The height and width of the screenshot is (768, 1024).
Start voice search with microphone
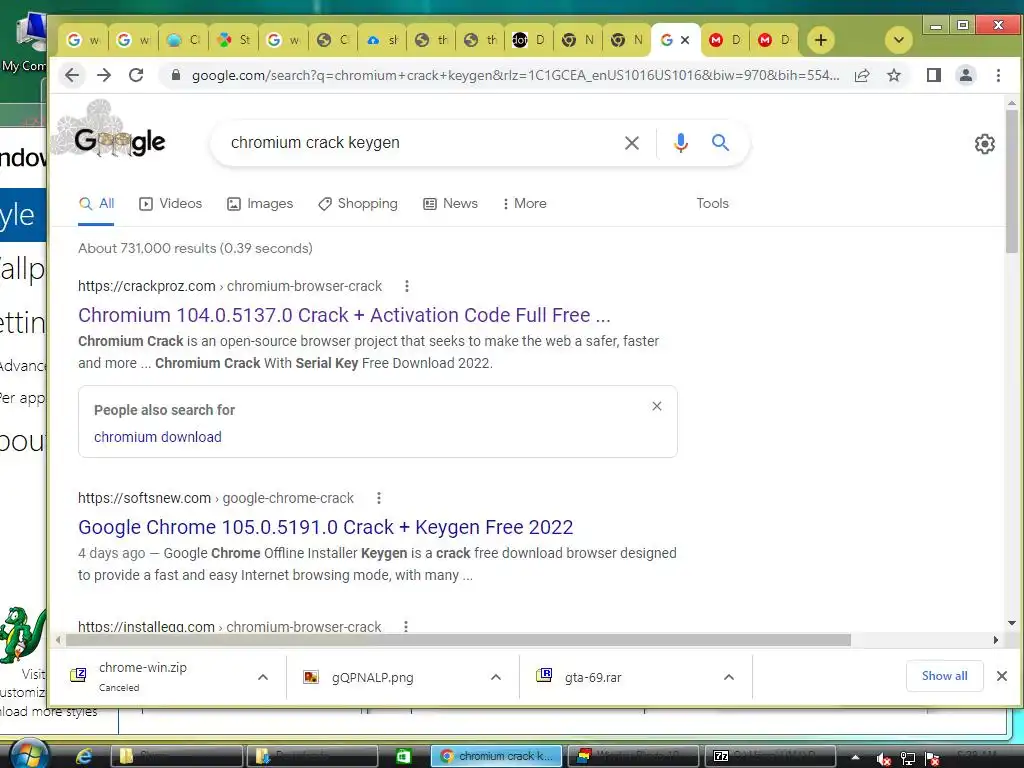[x=680, y=142]
